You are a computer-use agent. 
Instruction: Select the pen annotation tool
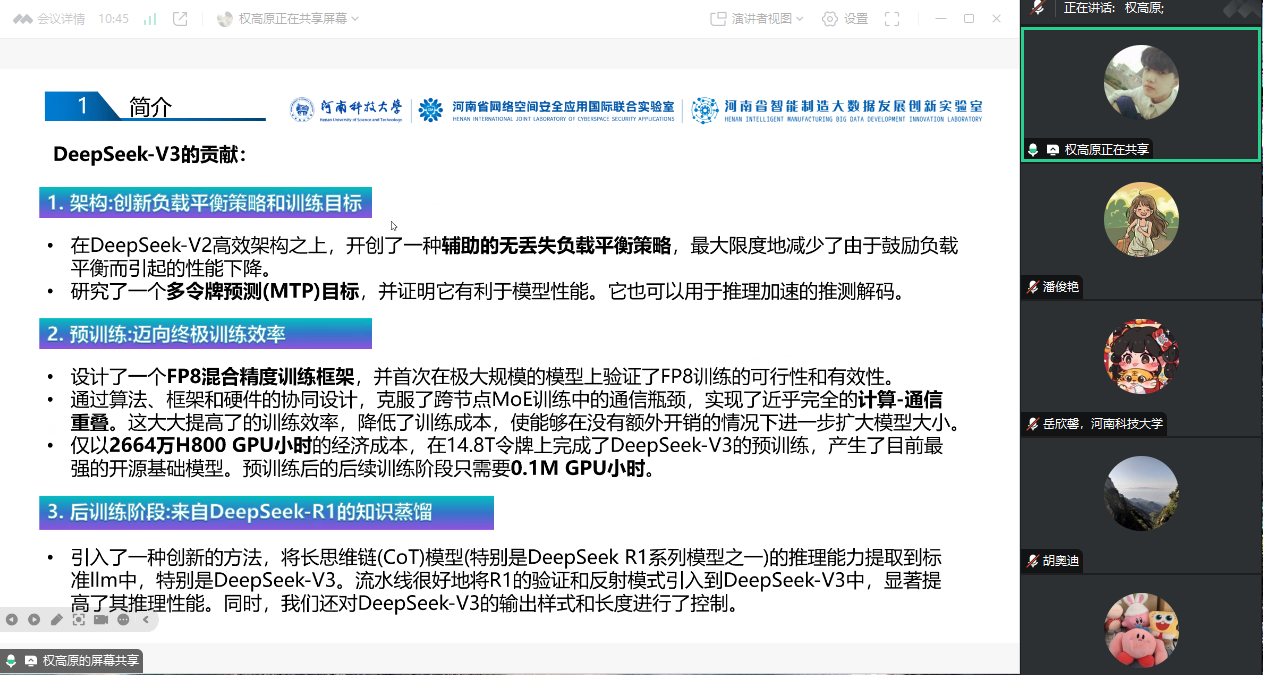56,620
